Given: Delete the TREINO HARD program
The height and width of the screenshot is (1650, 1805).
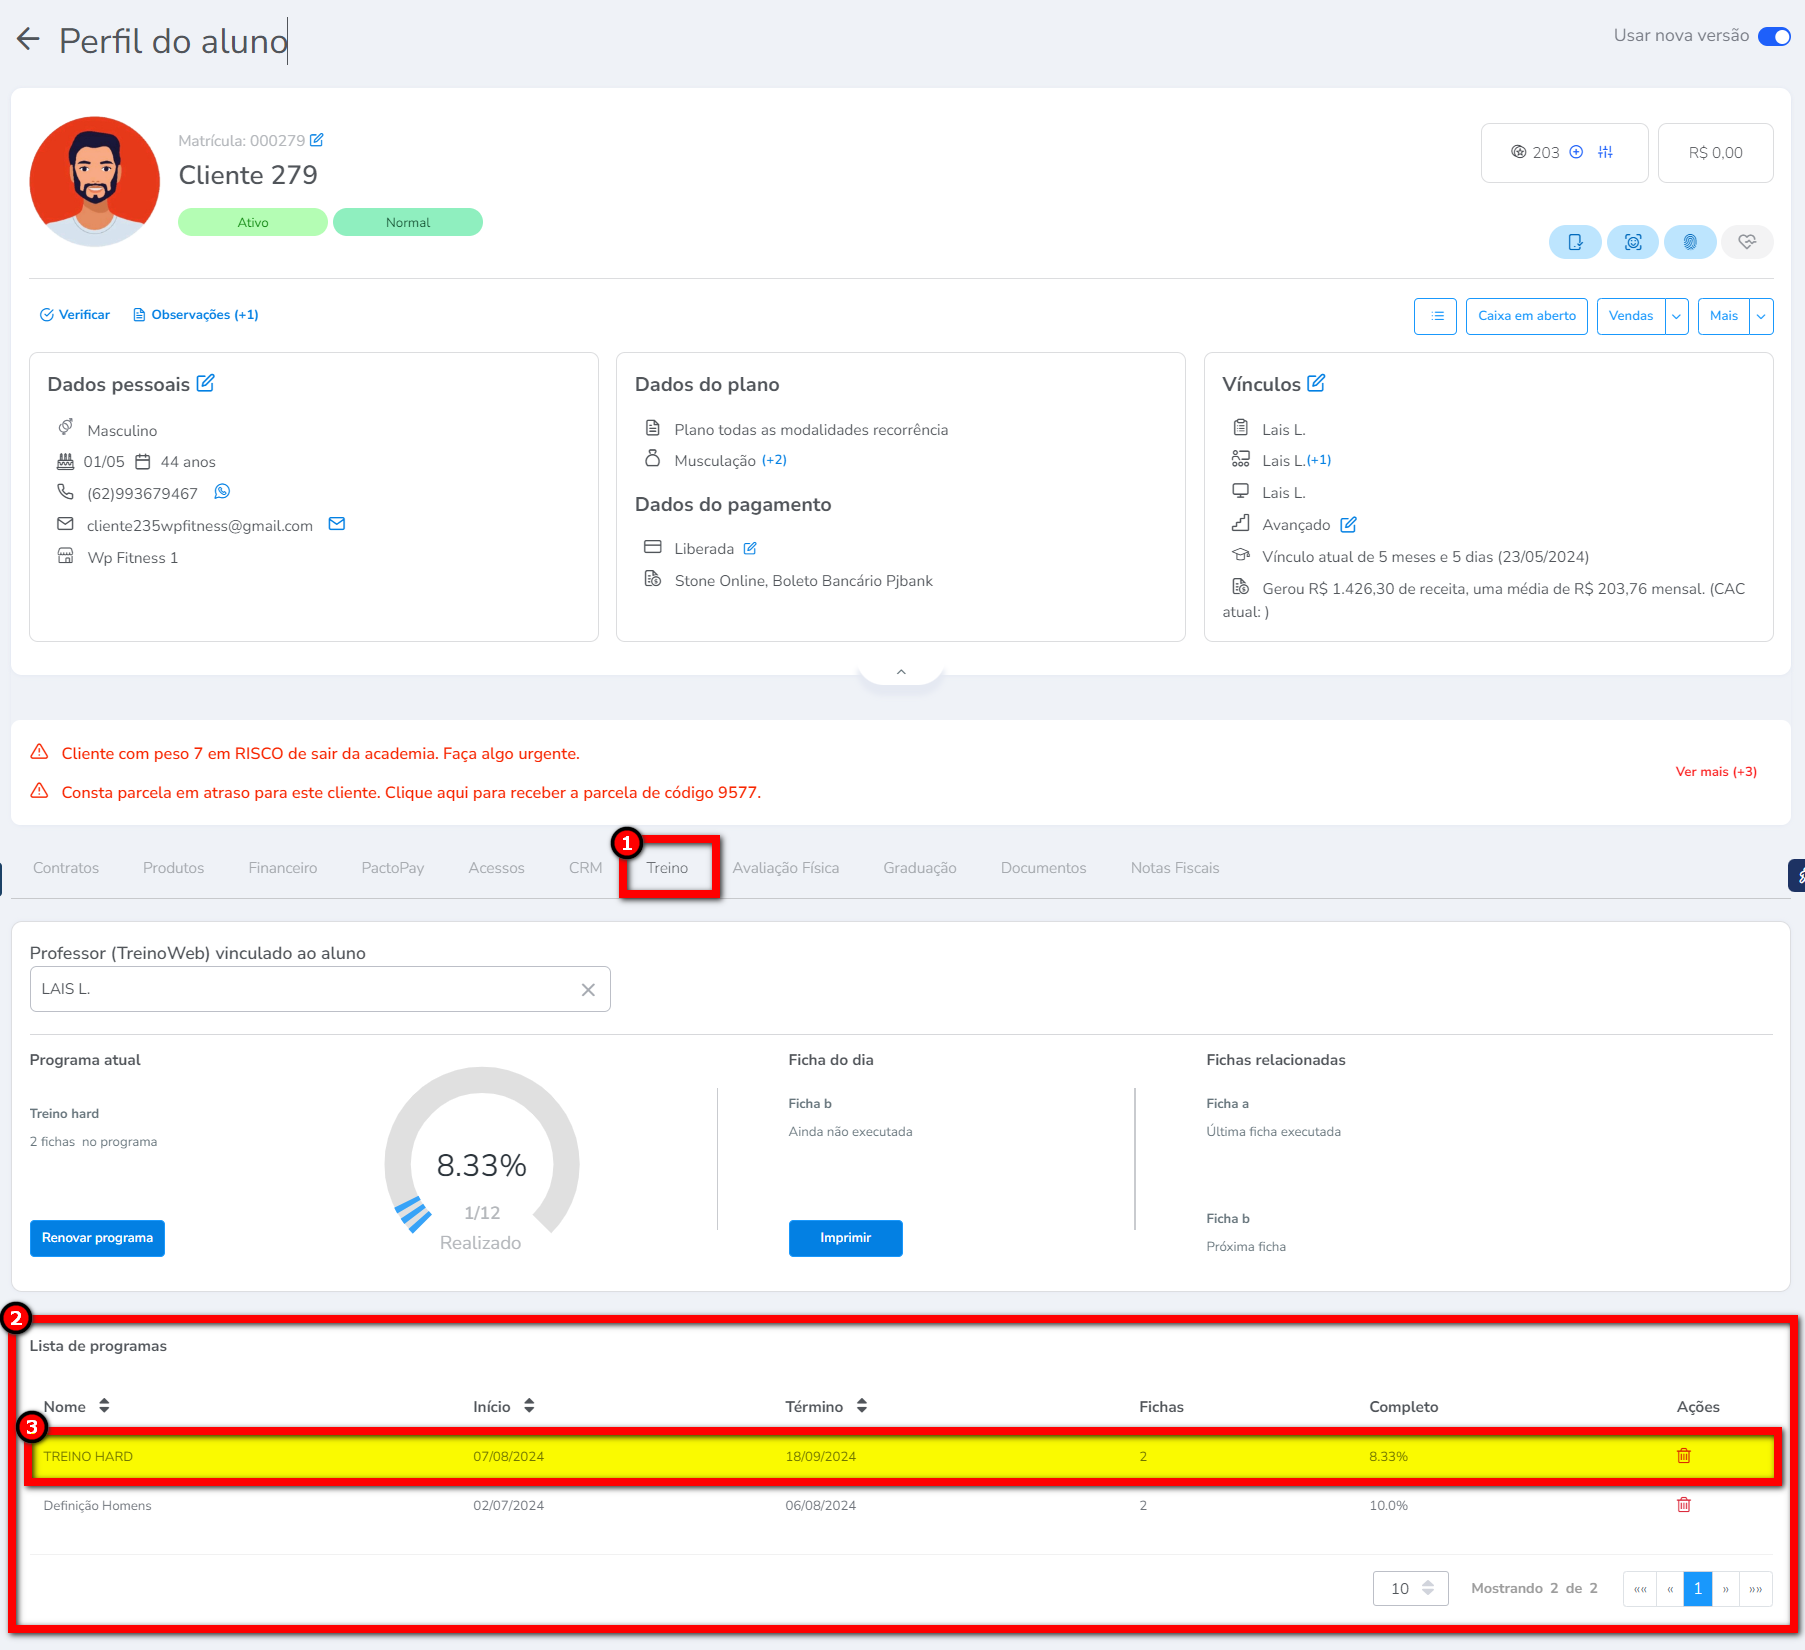Looking at the screenshot, I should [1683, 1456].
